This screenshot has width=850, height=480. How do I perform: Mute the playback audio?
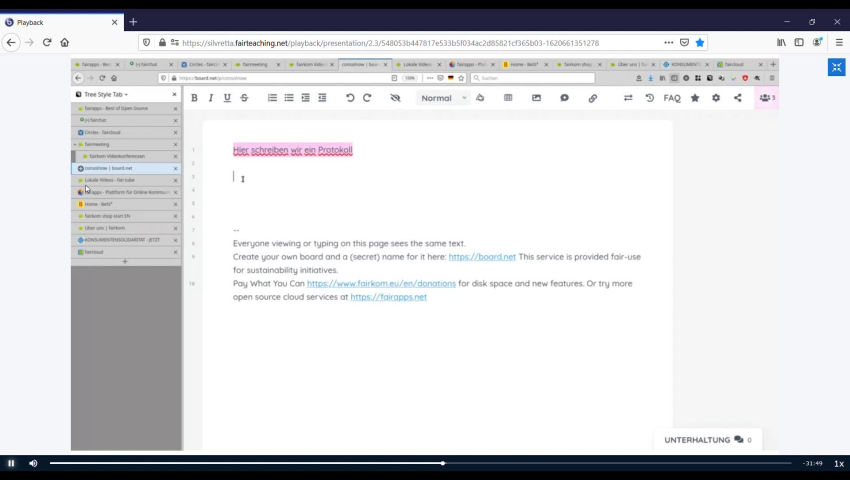click(33, 463)
